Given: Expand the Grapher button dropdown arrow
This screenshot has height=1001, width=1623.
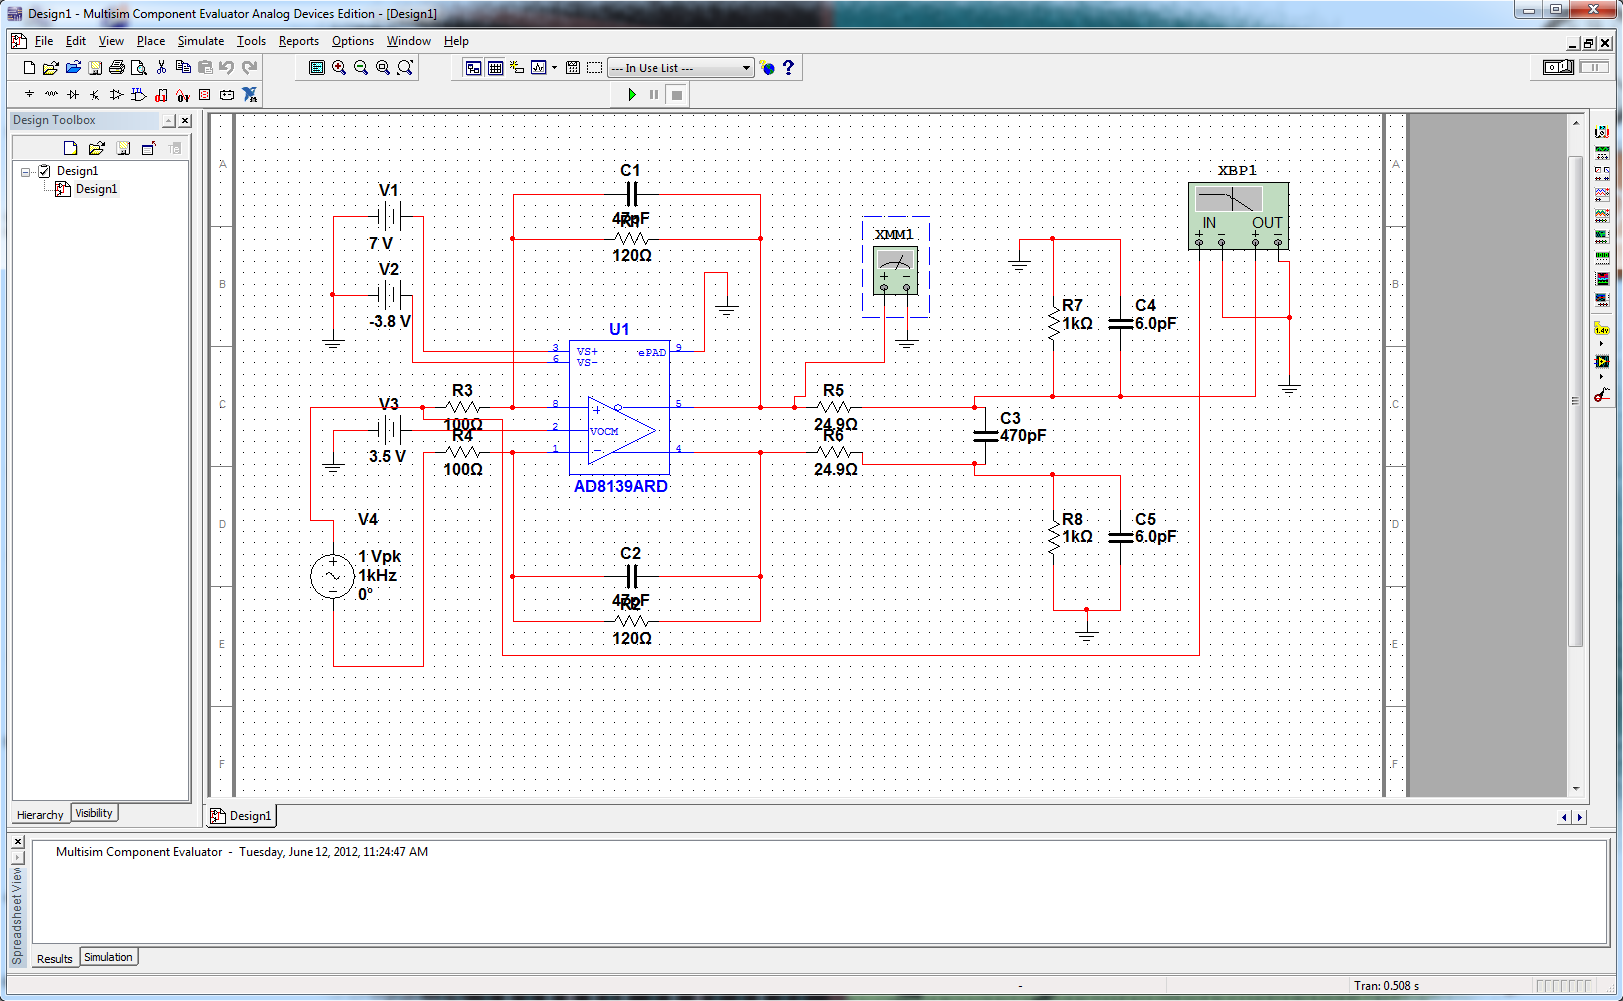Looking at the screenshot, I should pos(554,68).
